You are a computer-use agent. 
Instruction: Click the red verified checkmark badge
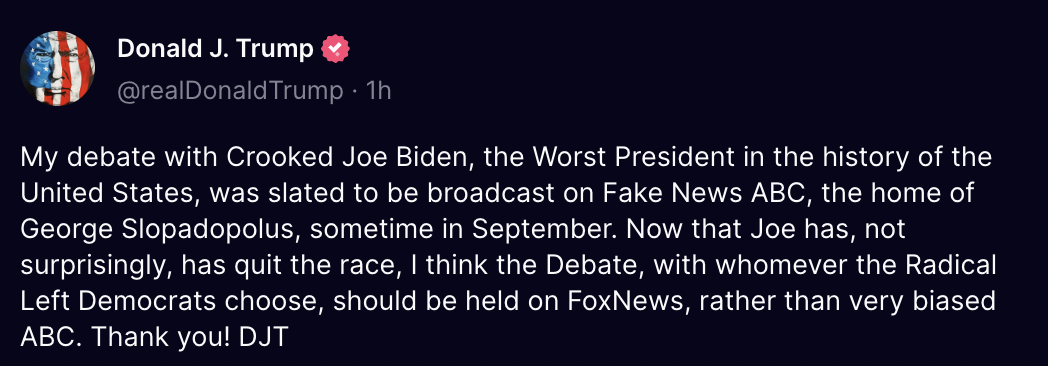[x=336, y=49]
